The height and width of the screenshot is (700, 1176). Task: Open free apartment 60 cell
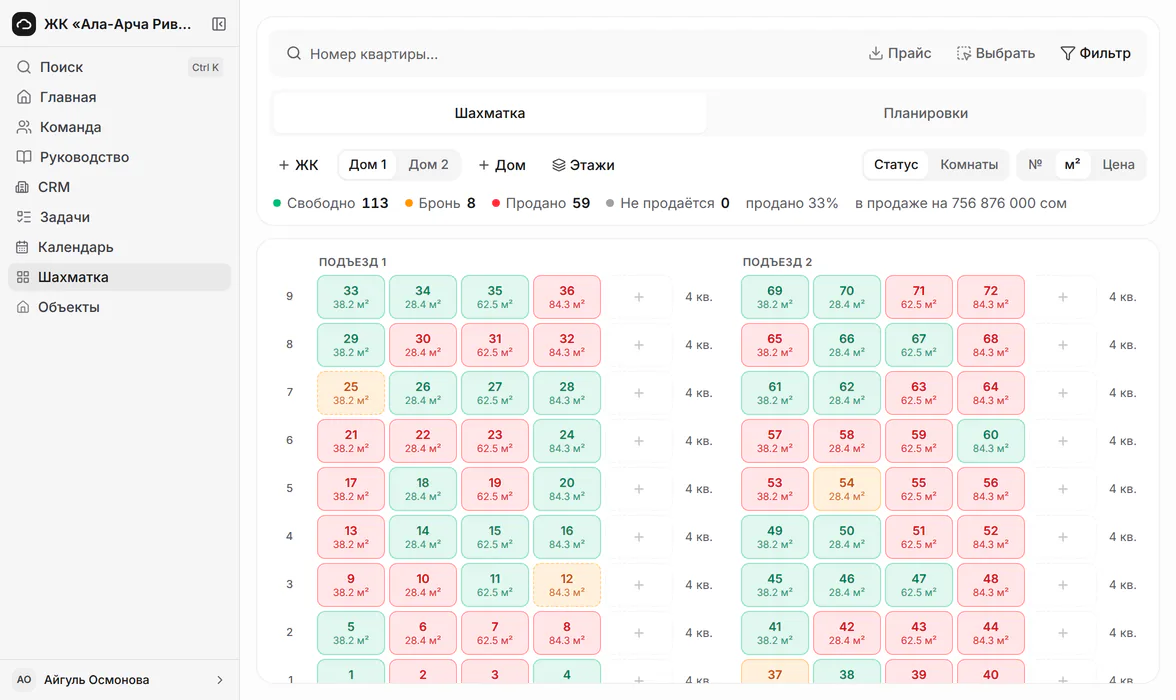[x=991, y=441]
